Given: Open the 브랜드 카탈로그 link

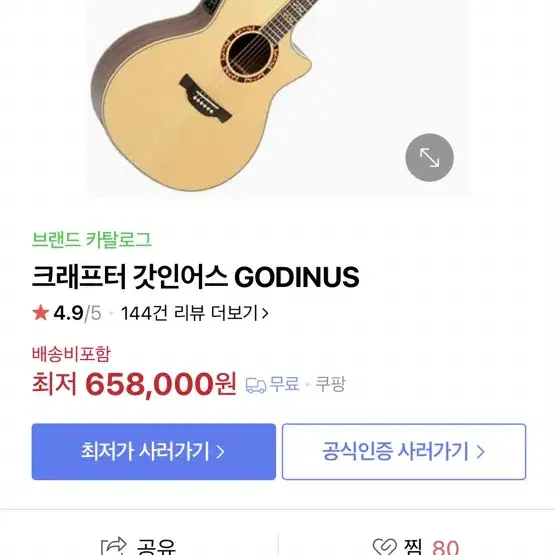Looking at the screenshot, I should pyautogui.click(x=92, y=240).
